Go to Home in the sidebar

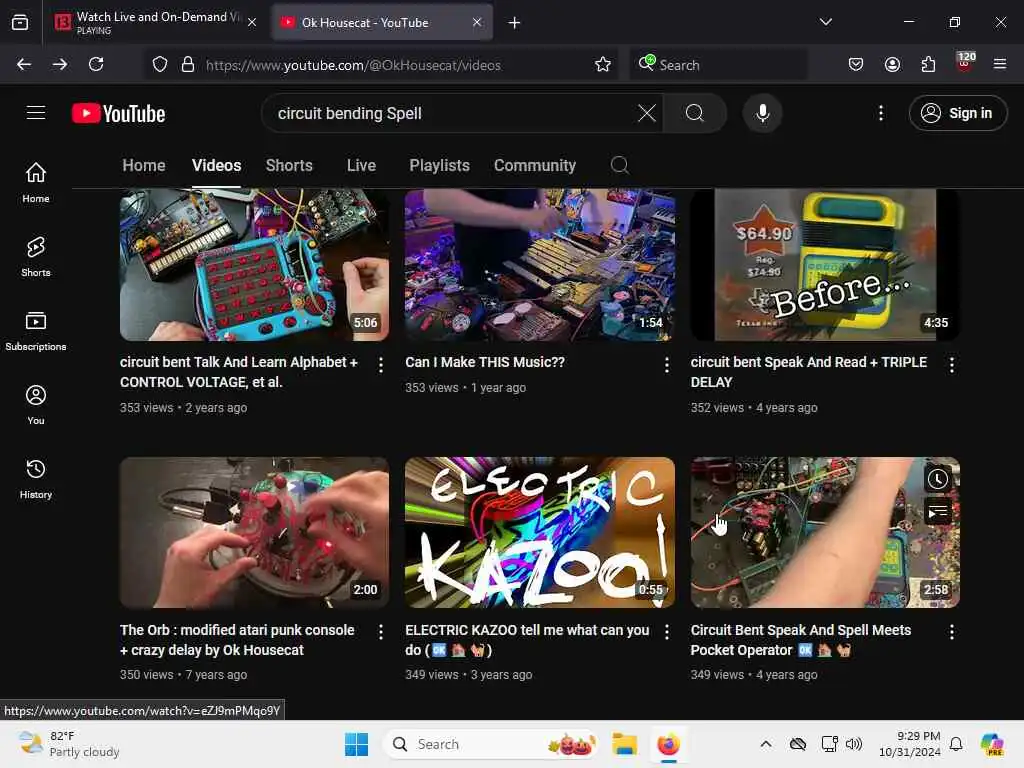(x=36, y=182)
